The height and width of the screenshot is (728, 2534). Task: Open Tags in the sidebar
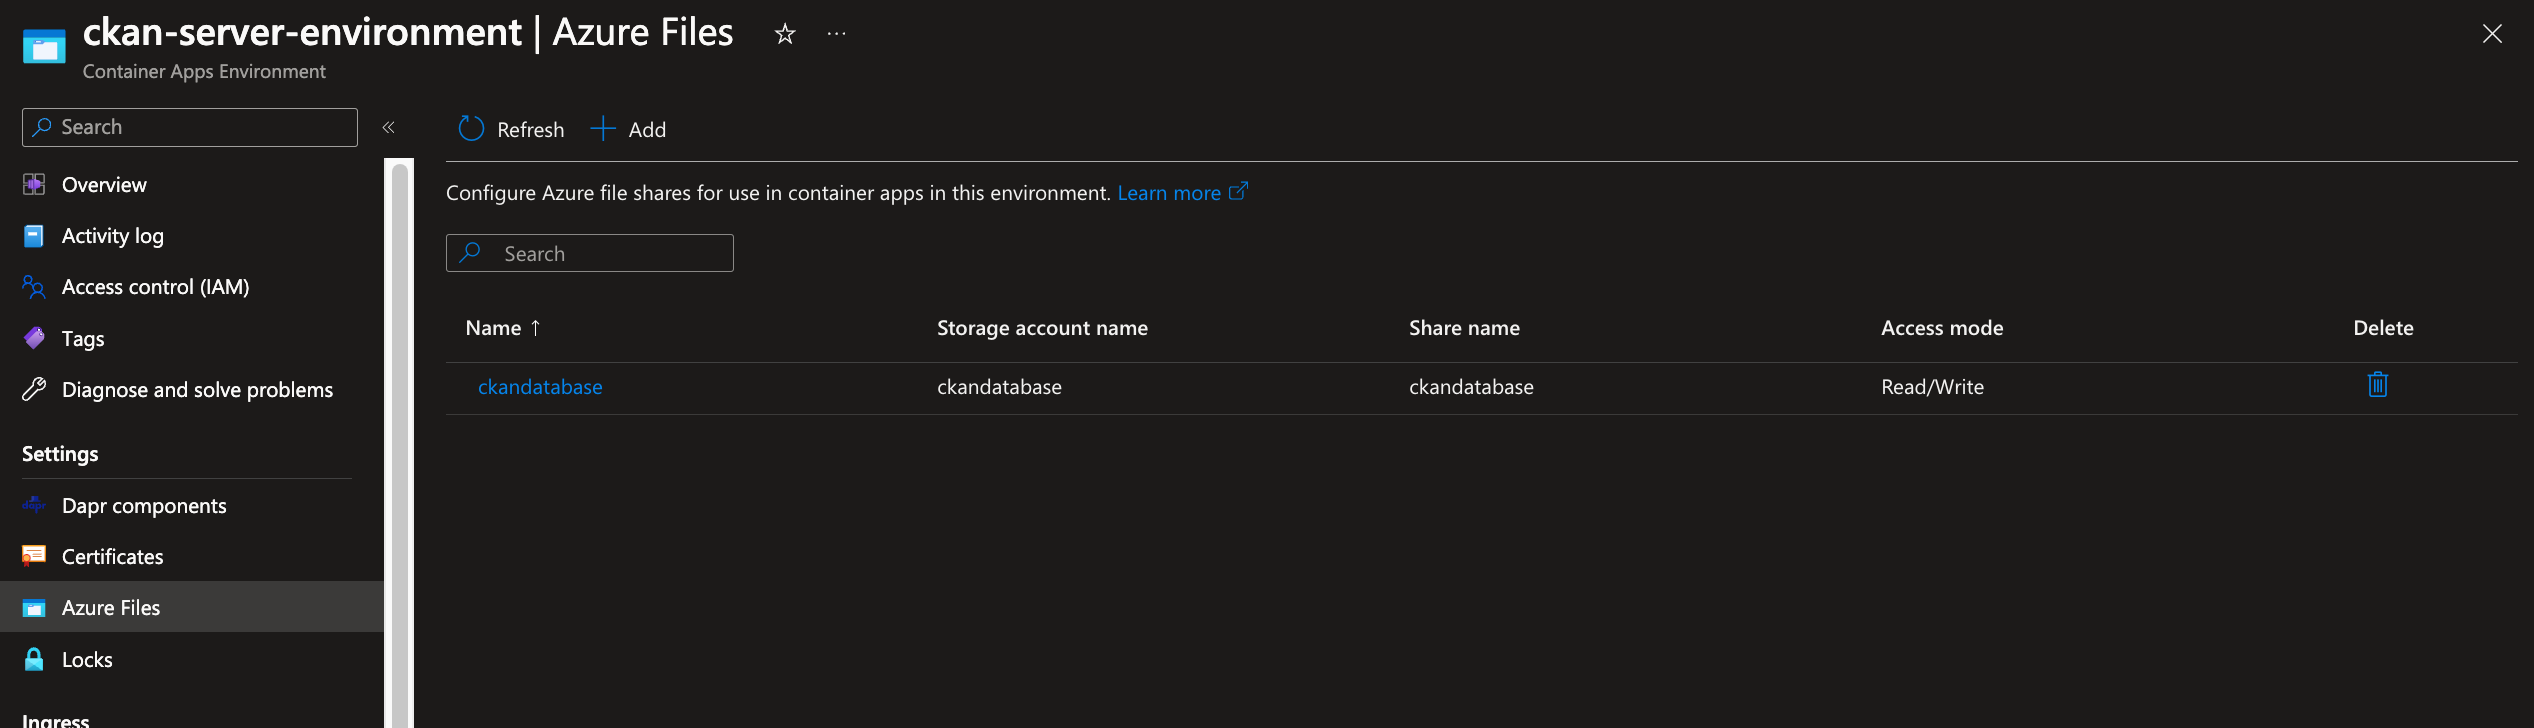click(83, 339)
